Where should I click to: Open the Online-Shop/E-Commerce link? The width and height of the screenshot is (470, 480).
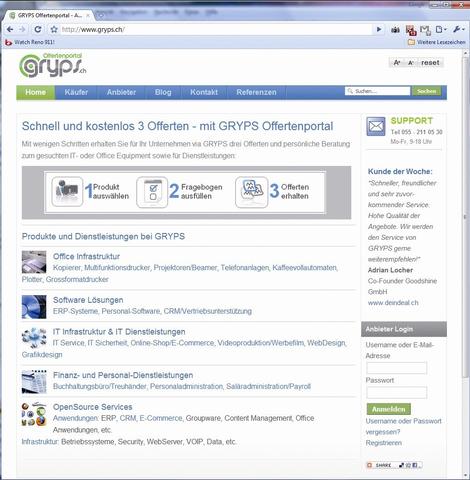[x=172, y=343]
